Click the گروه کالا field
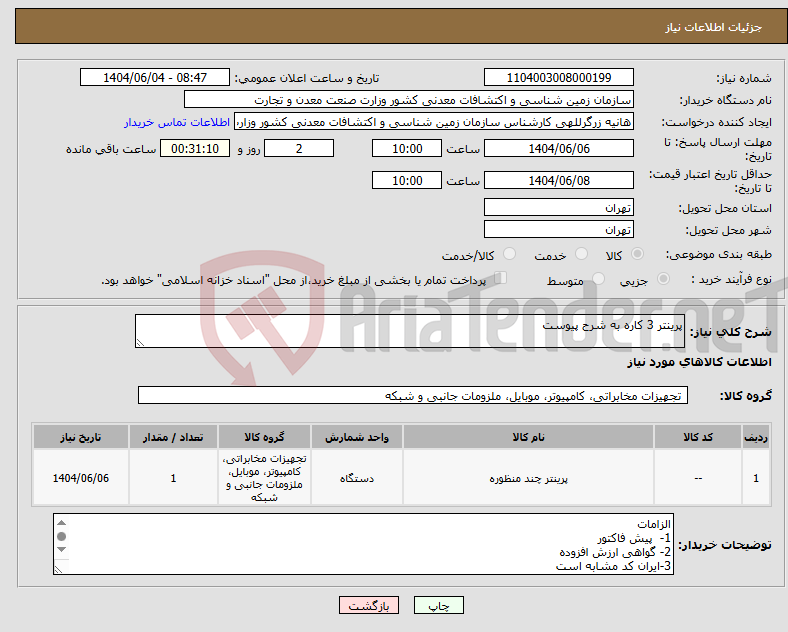Image resolution: width=788 pixels, height=632 pixels. pyautogui.click(x=413, y=395)
